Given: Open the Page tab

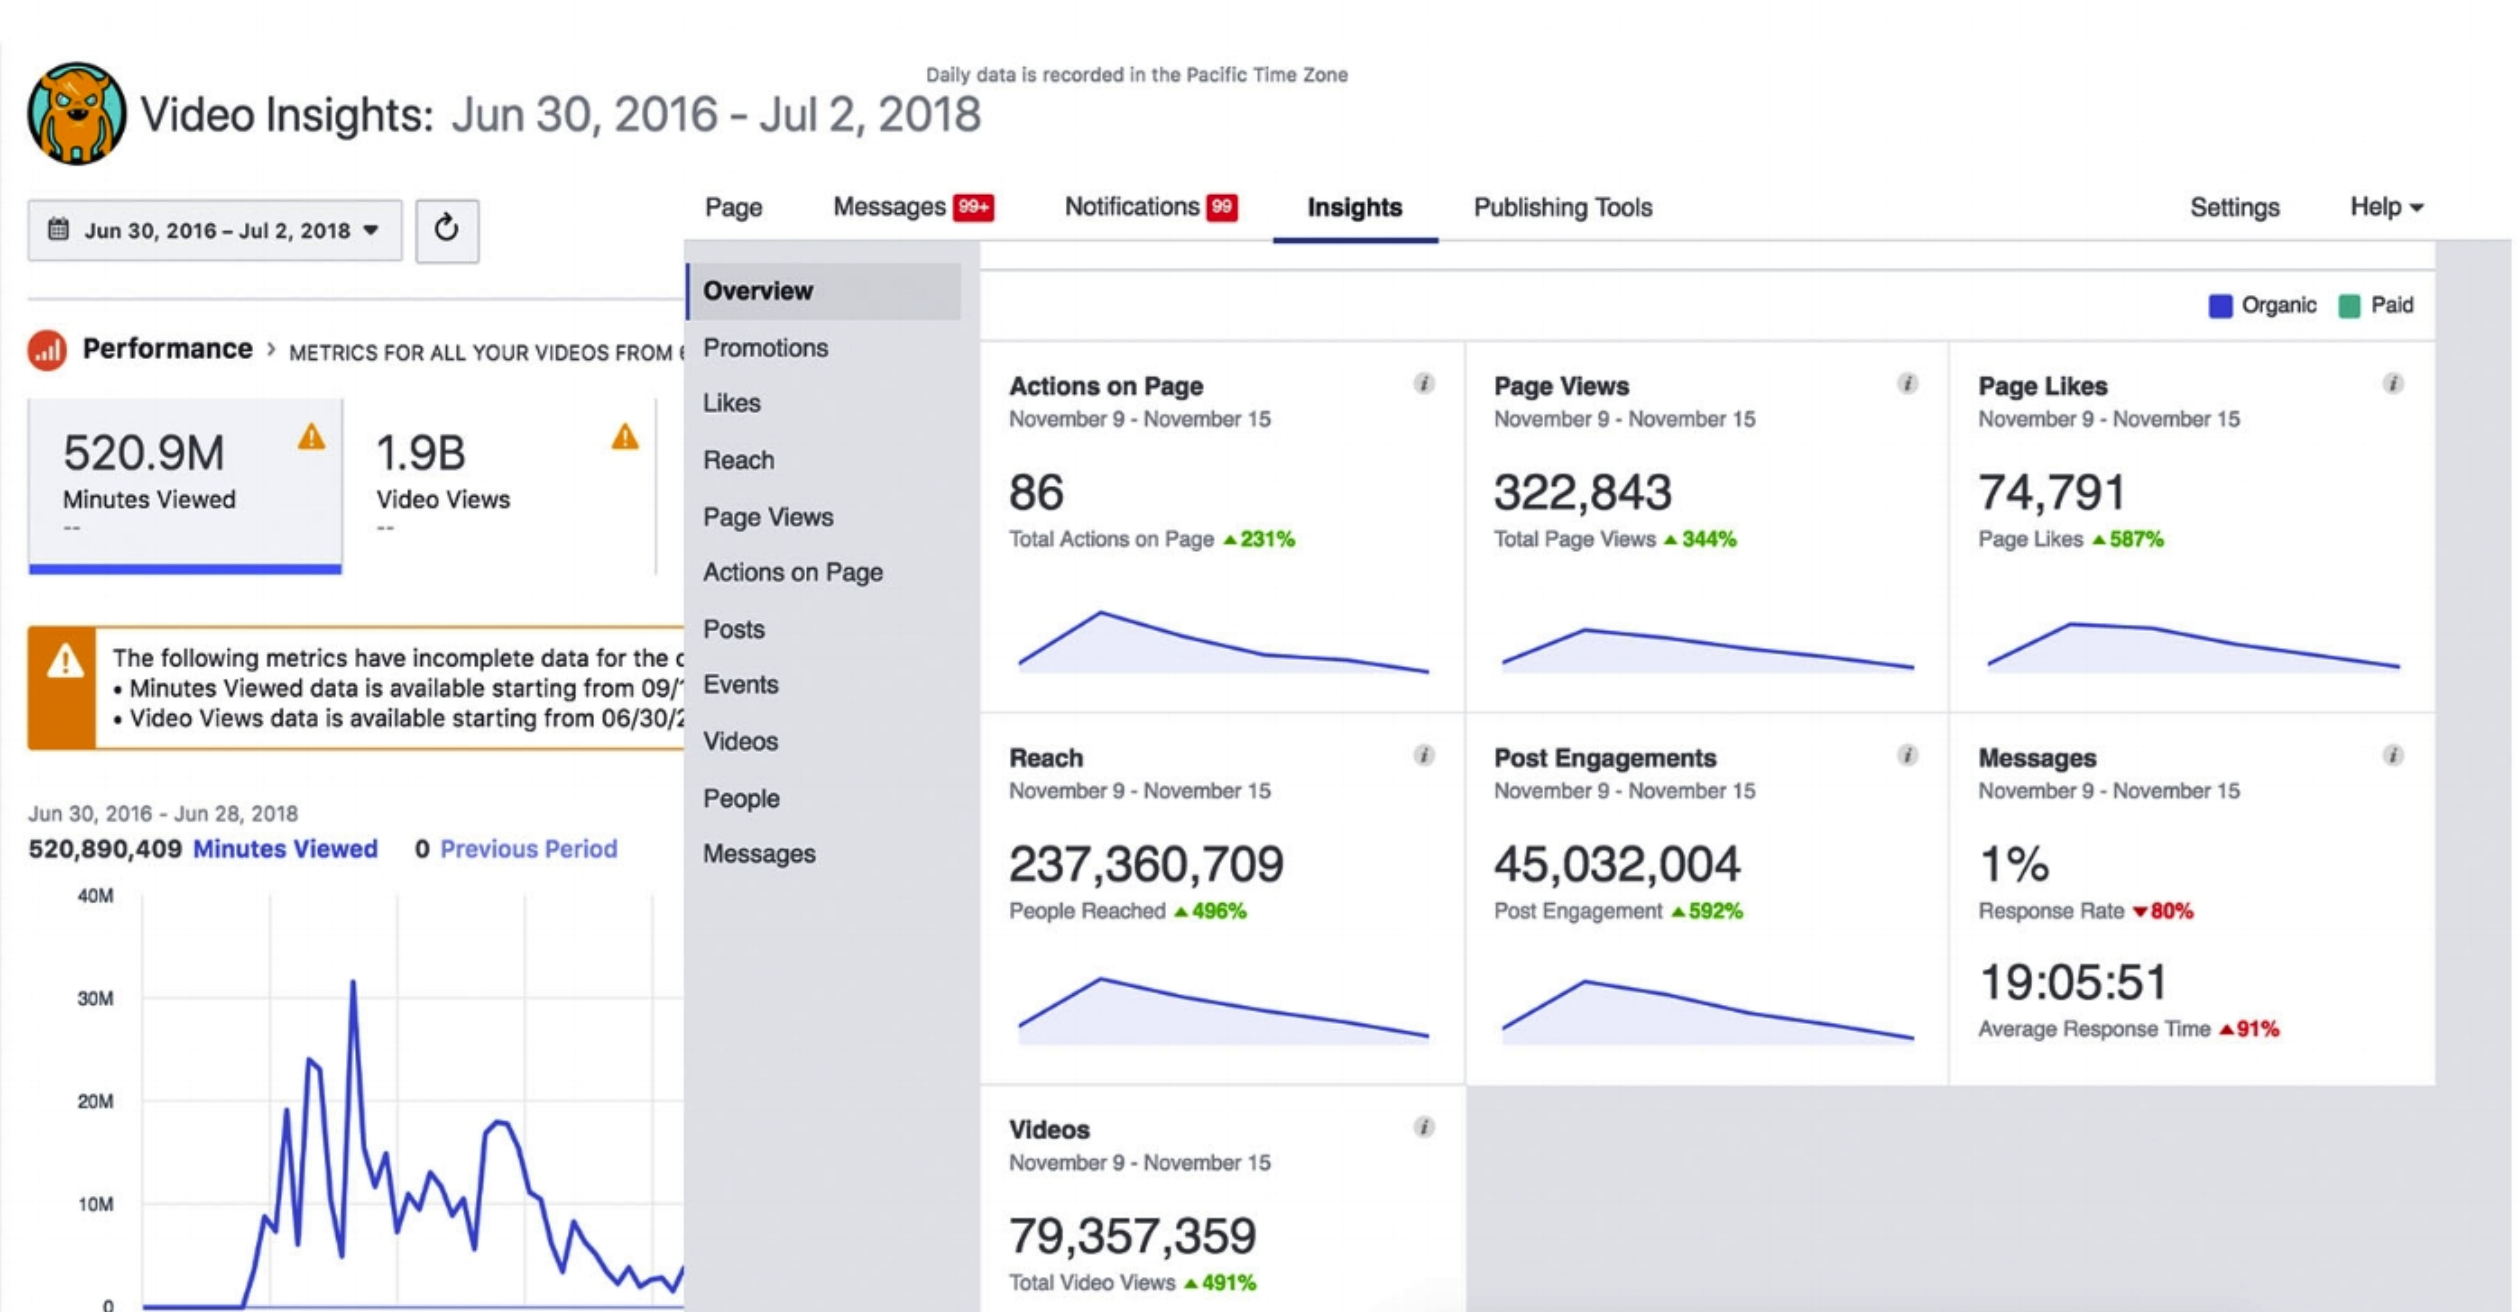Looking at the screenshot, I should tap(733, 207).
